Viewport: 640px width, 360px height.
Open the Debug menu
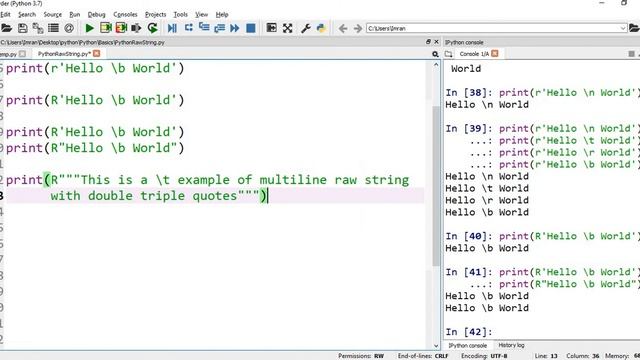96,14
